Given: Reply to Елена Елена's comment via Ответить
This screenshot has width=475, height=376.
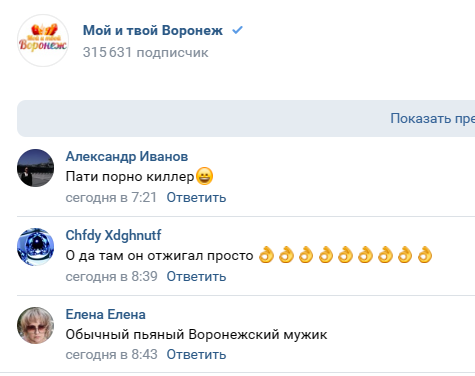Looking at the screenshot, I should tap(196, 354).
